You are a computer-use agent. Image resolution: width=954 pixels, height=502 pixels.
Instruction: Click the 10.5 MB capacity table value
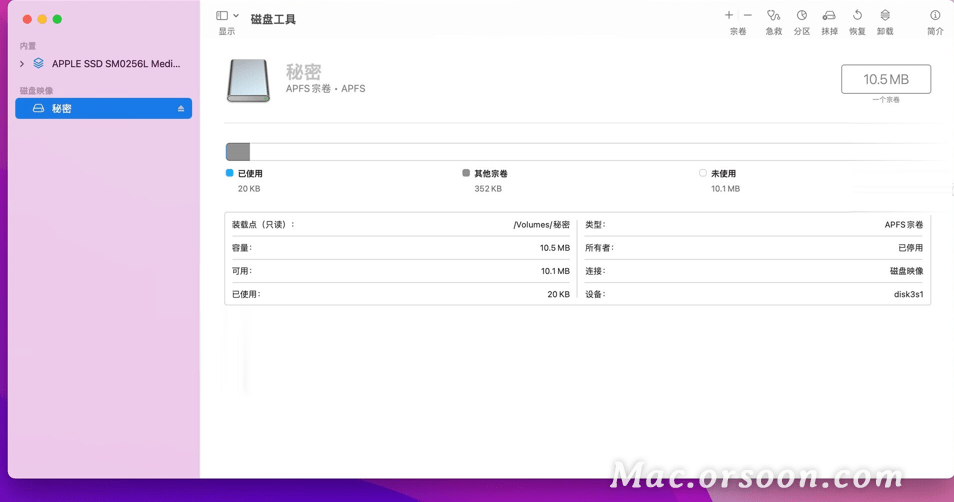coord(555,248)
